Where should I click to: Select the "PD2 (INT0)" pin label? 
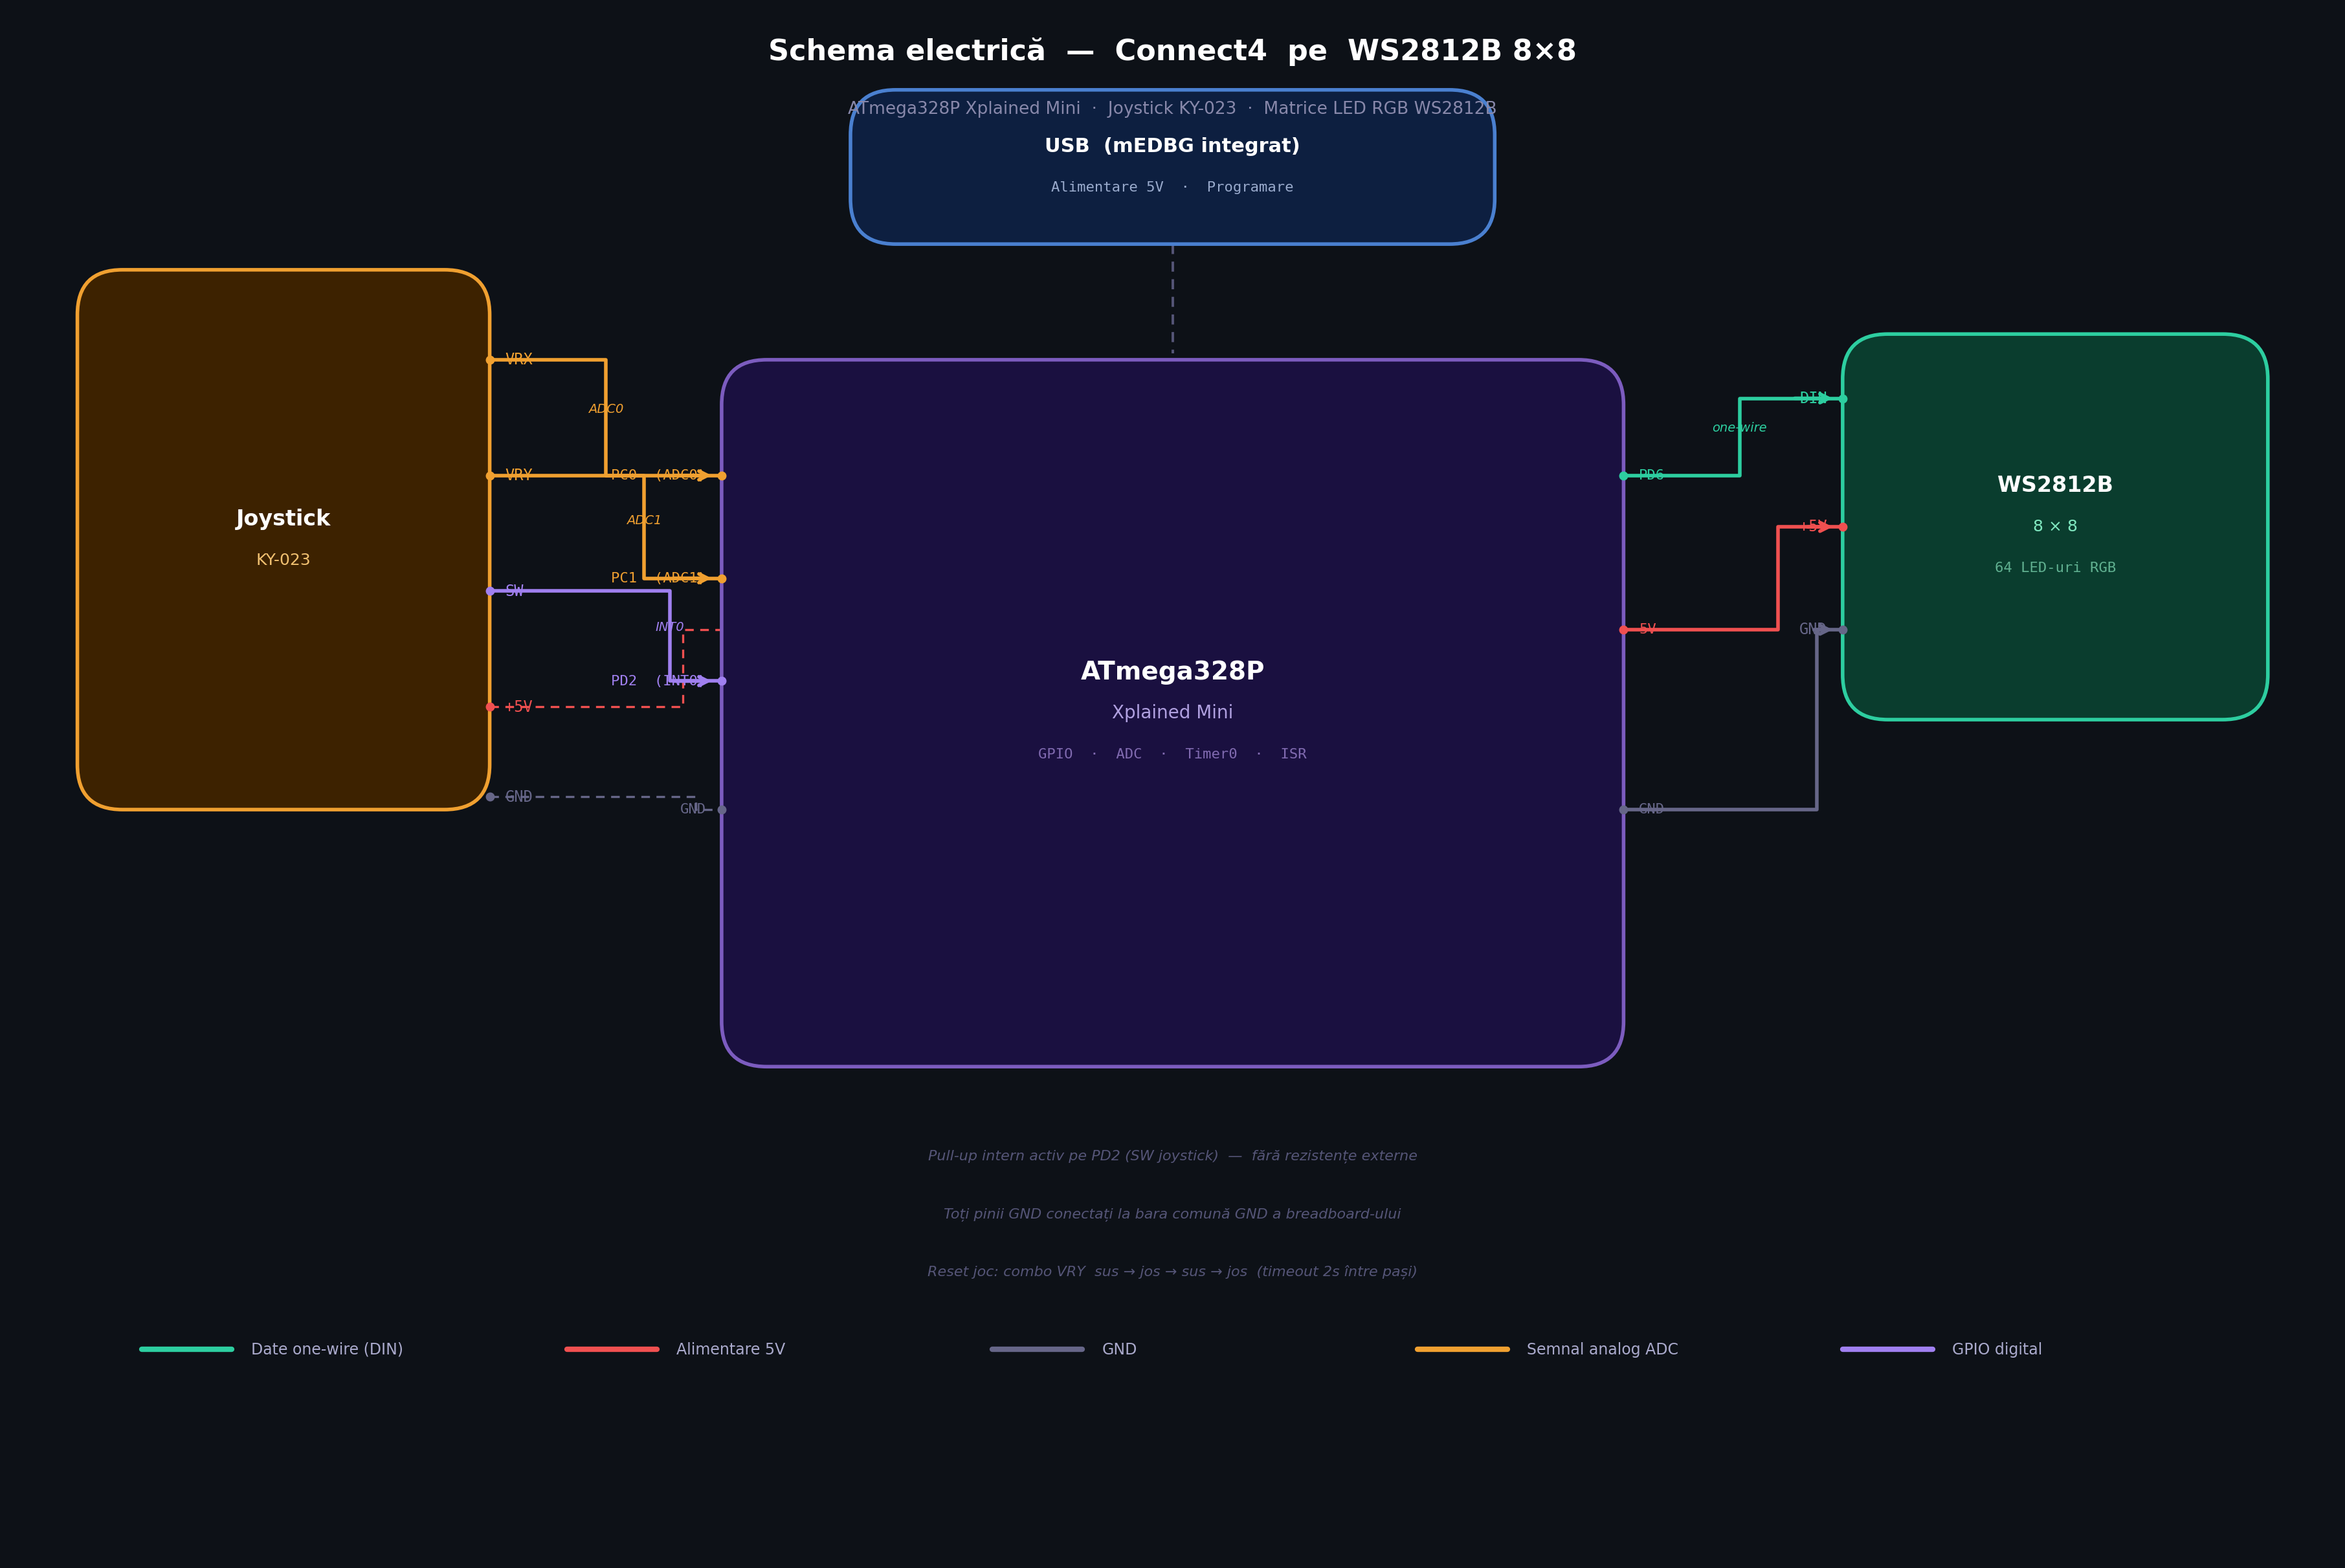[658, 681]
